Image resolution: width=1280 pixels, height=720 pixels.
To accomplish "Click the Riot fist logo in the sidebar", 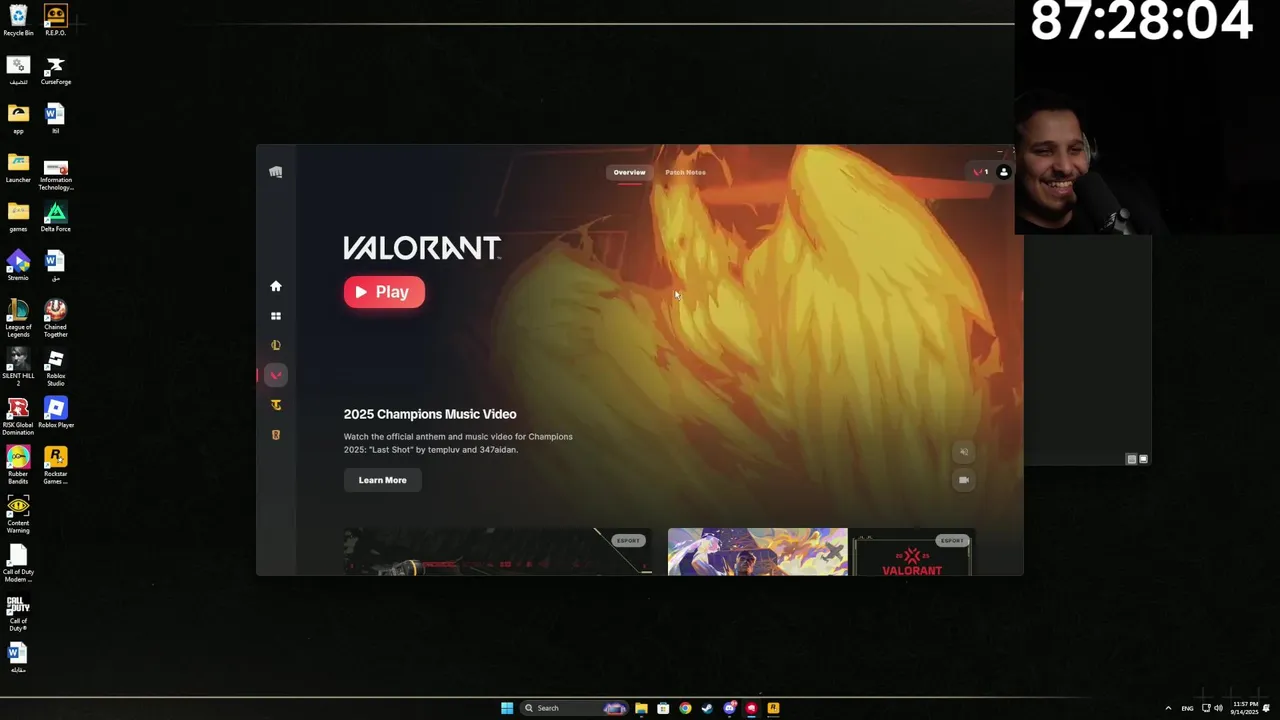I will click(276, 172).
